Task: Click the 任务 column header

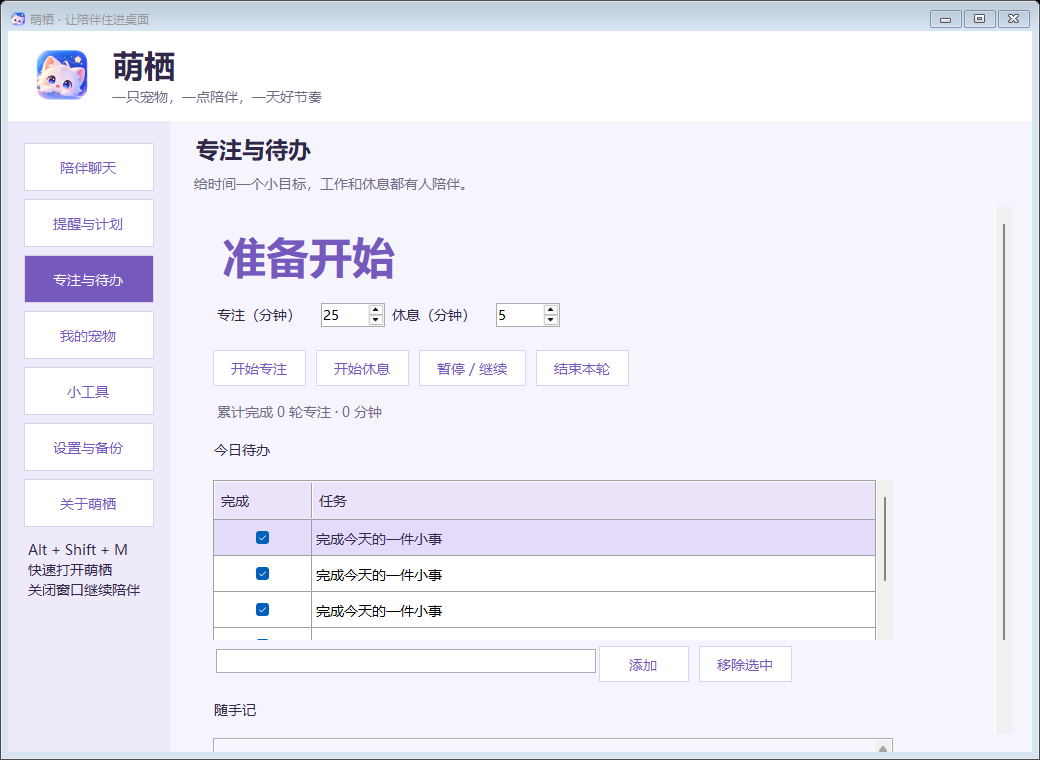Action: tap(594, 501)
